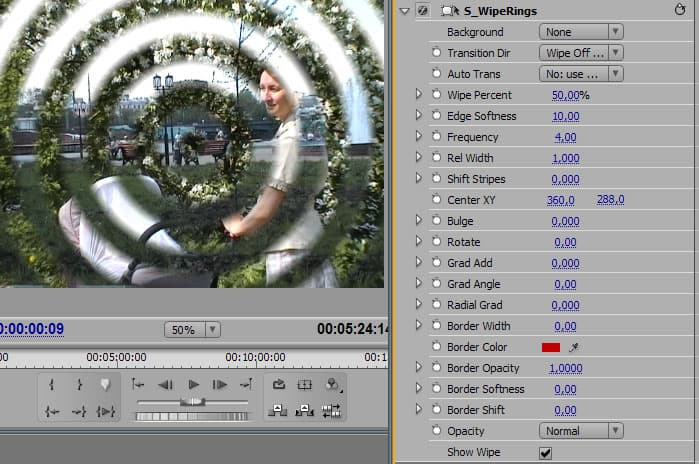Expand the Border Width parameter
Screen dimensions: 699x464
418,325
